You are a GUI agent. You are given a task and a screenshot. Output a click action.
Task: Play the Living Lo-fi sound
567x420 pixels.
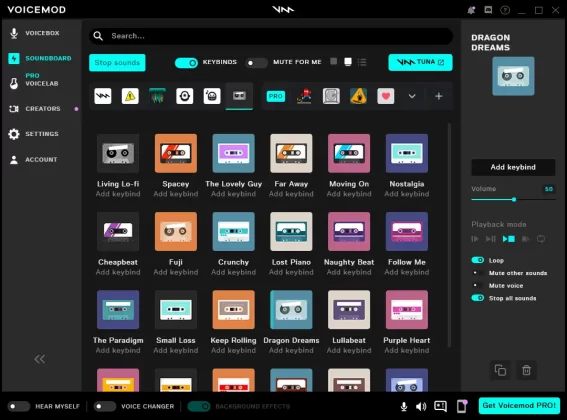tap(118, 153)
